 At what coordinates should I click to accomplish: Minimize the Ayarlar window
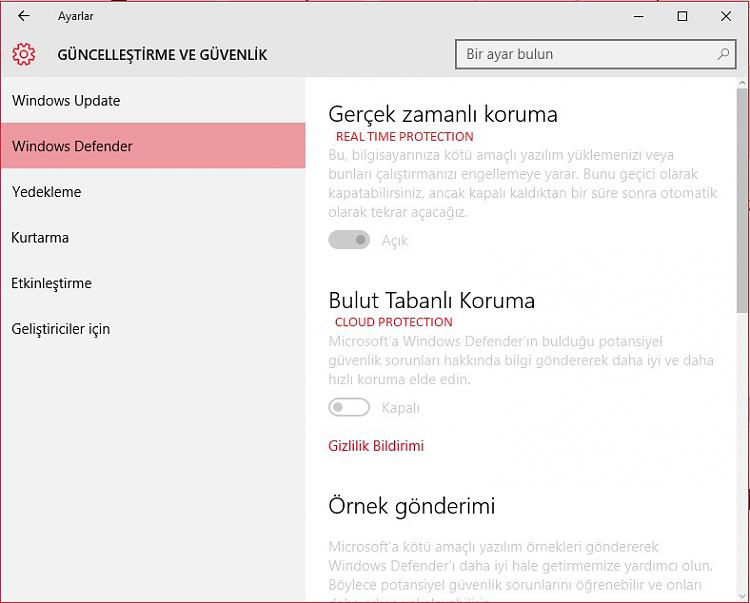click(x=639, y=16)
